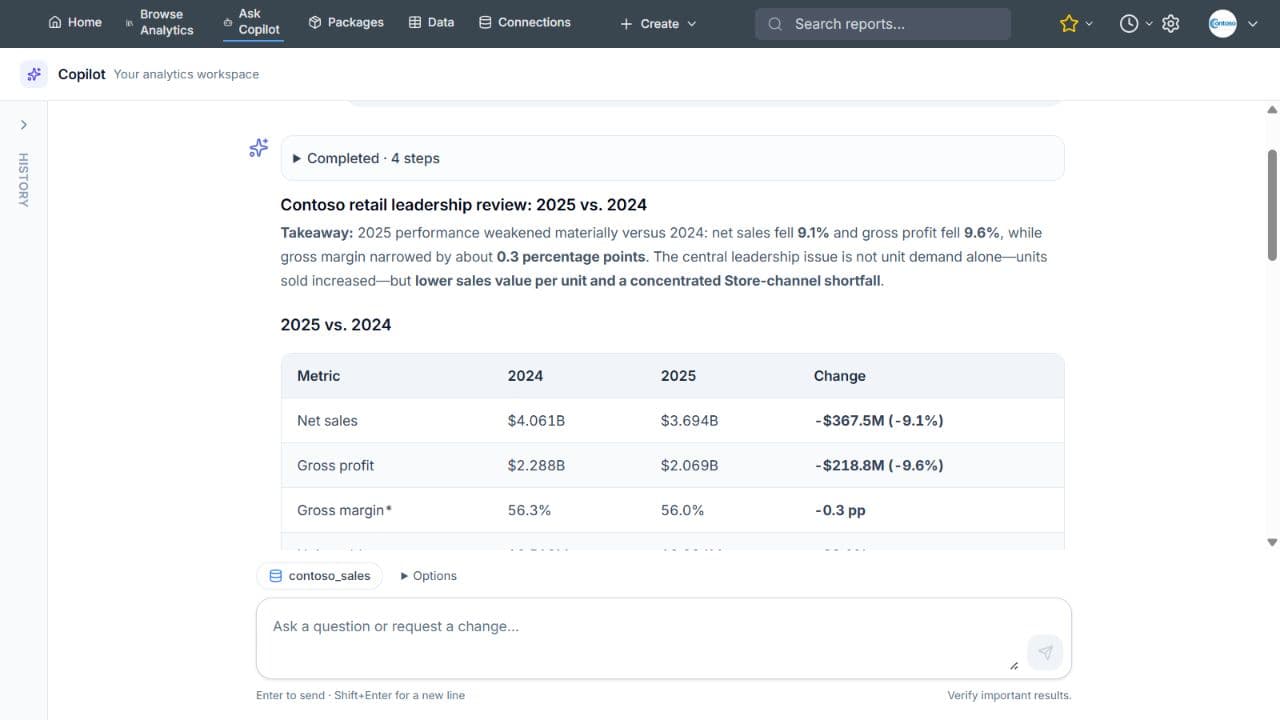Image resolution: width=1280 pixels, height=720 pixels.
Task: Click the $2.069B cell
Action: pos(689,465)
